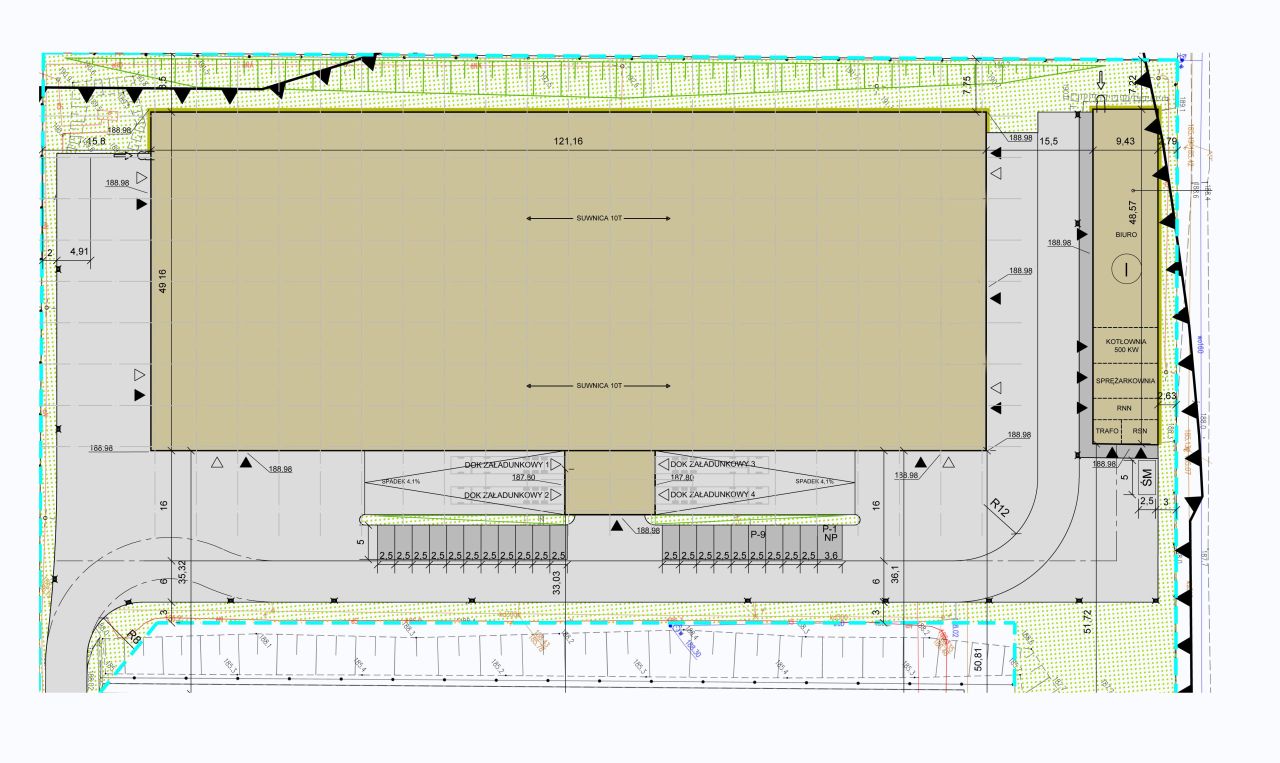Click the 2,79 dimension near office

coord(1167,142)
